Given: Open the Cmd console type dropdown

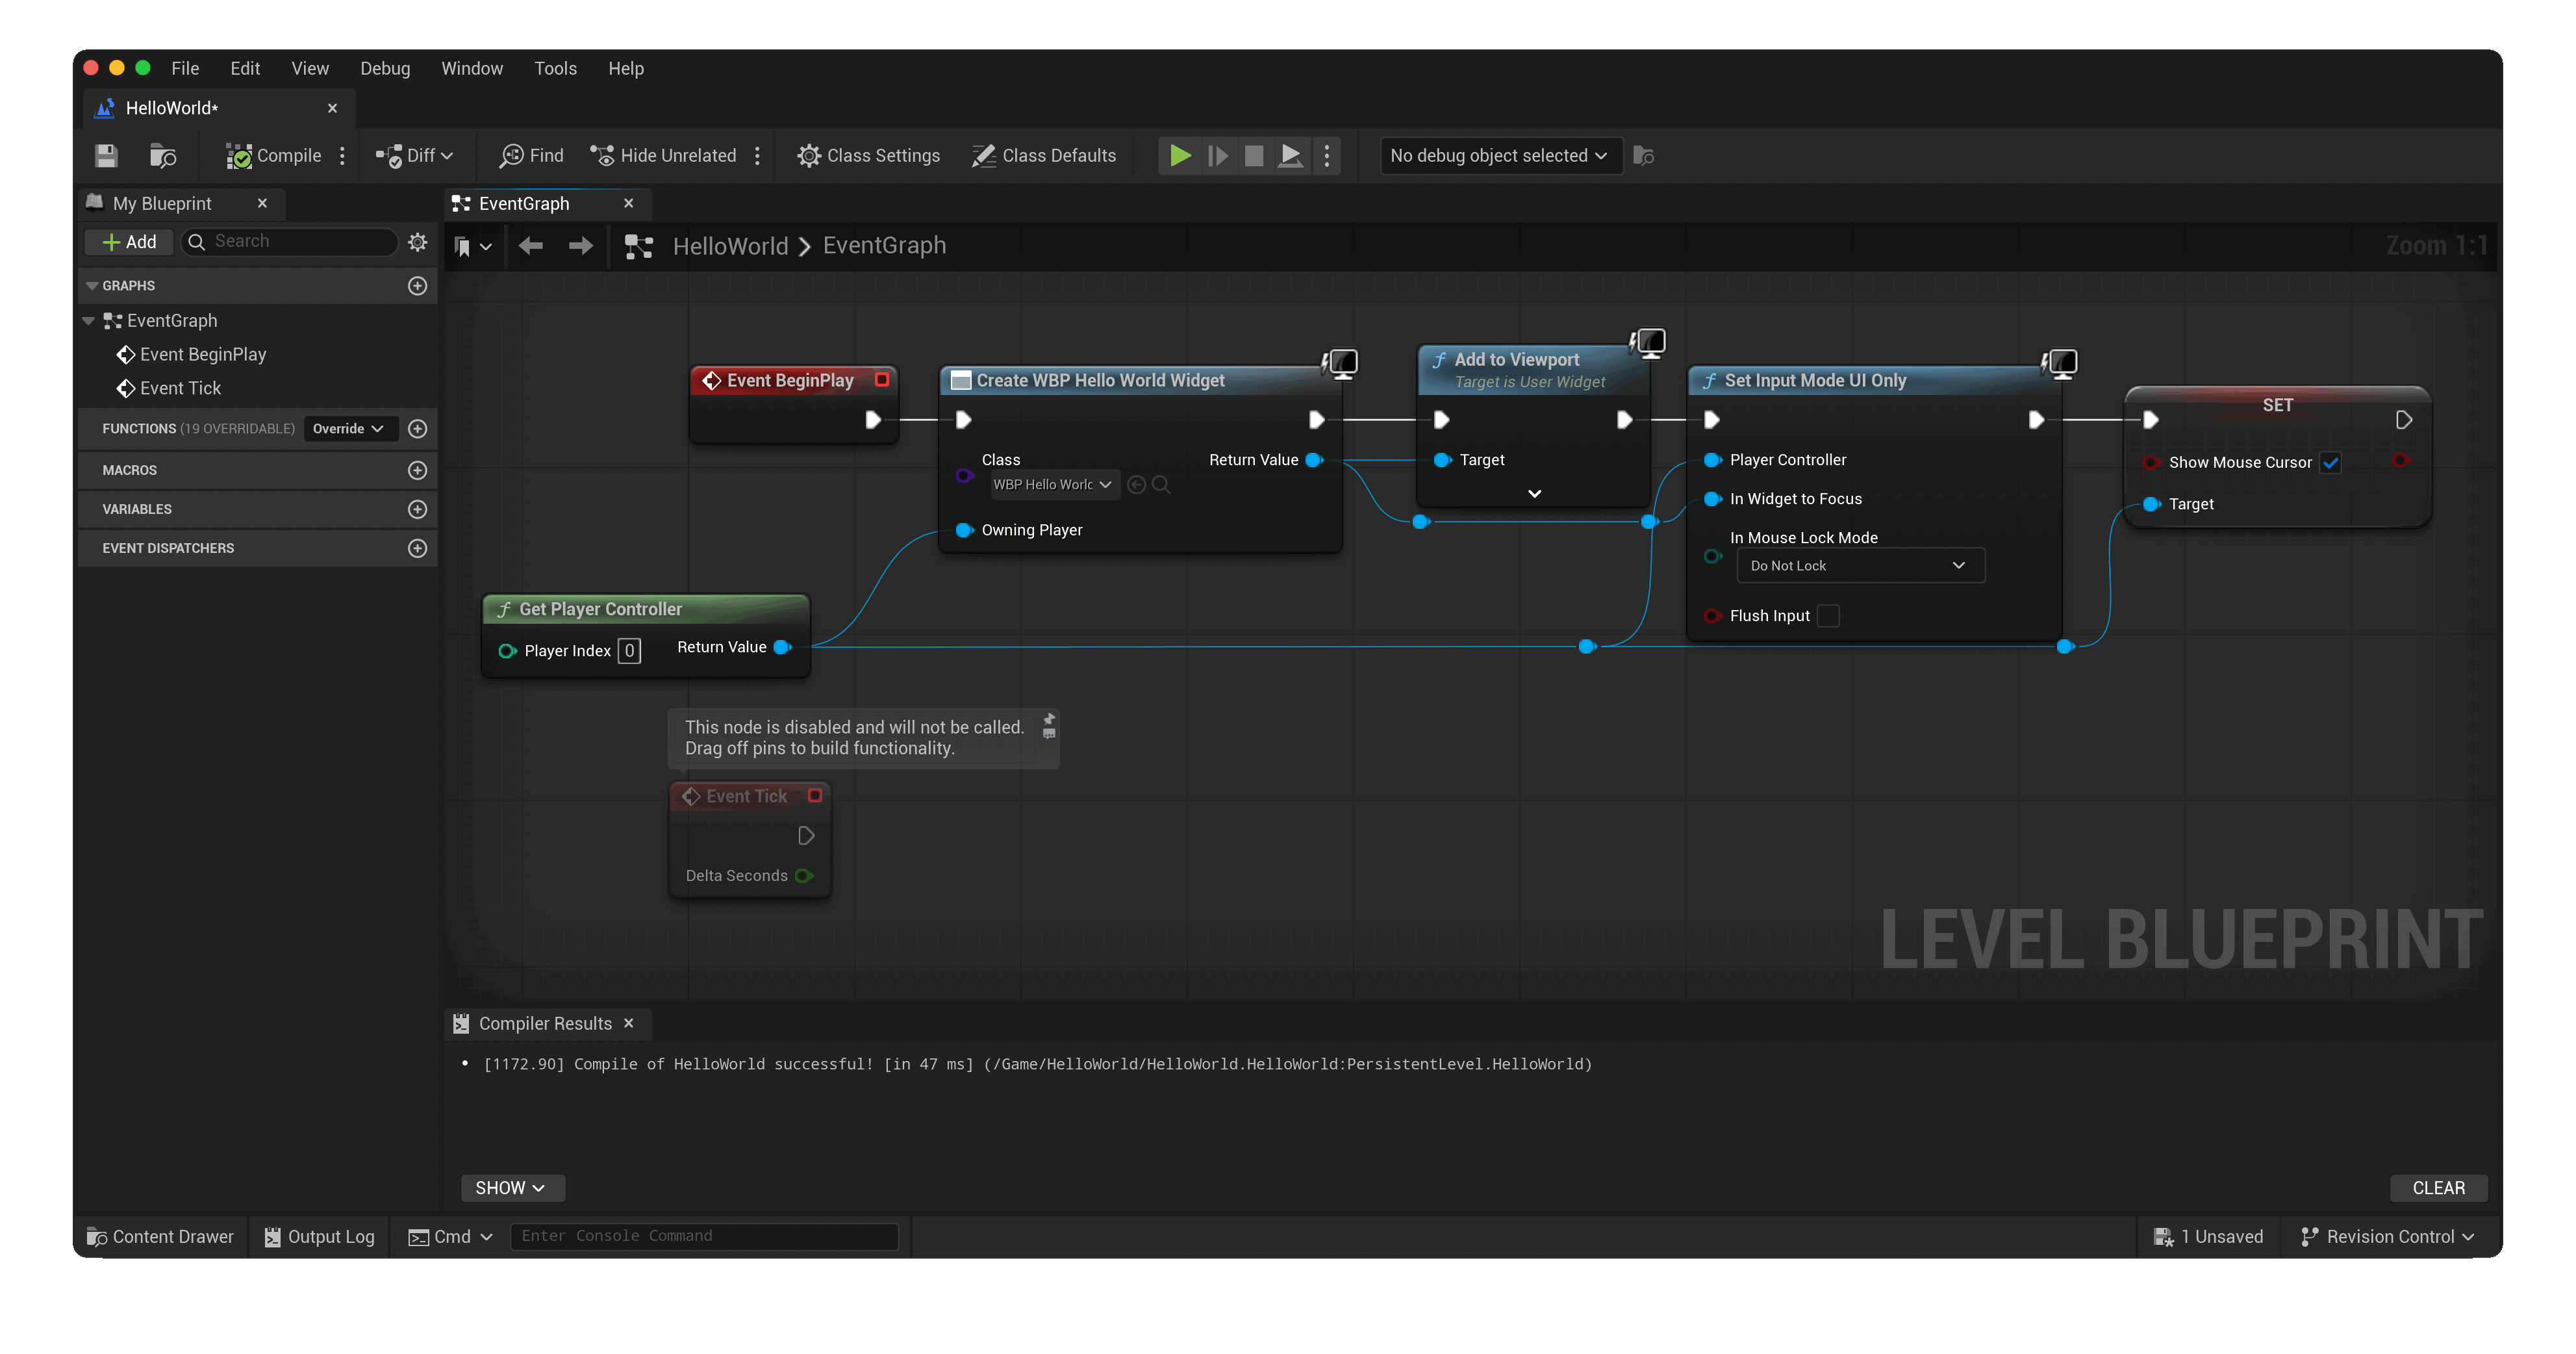Looking at the screenshot, I should 450,1237.
